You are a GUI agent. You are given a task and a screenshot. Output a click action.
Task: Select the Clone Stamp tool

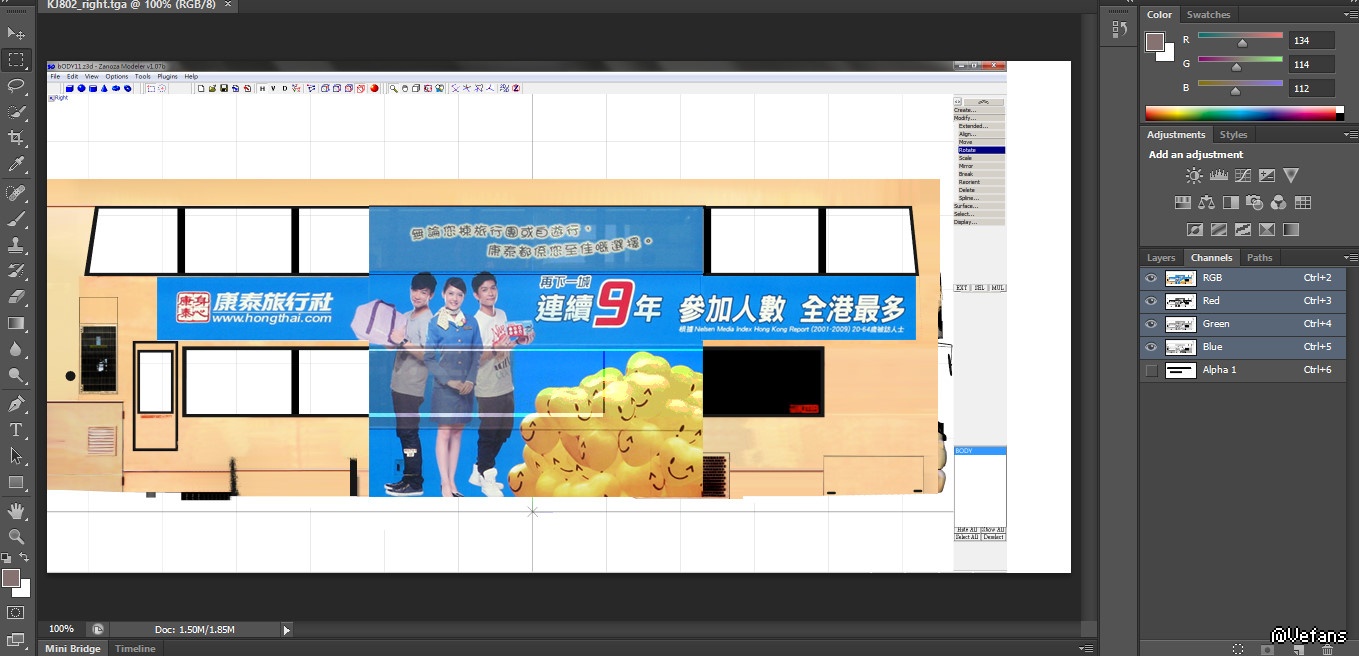tap(16, 245)
